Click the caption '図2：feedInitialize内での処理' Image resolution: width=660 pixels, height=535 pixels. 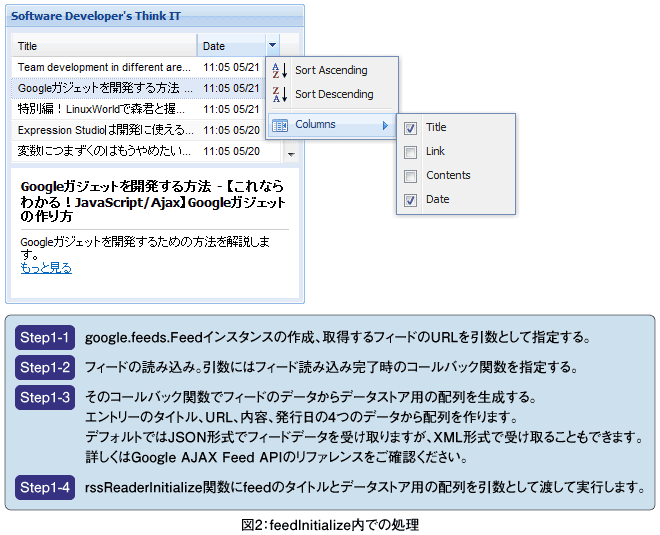(x=330, y=525)
